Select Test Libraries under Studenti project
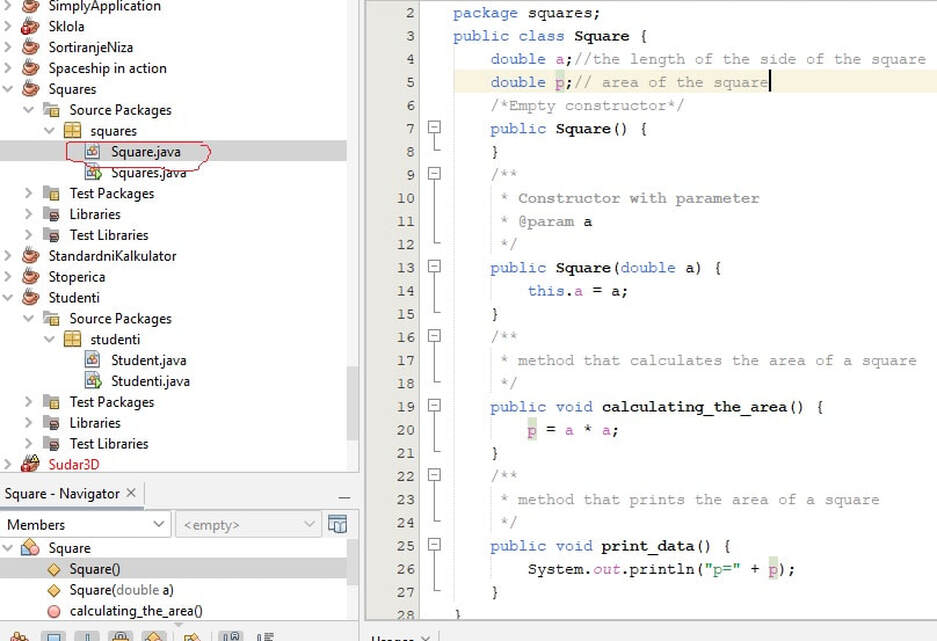 coord(109,444)
